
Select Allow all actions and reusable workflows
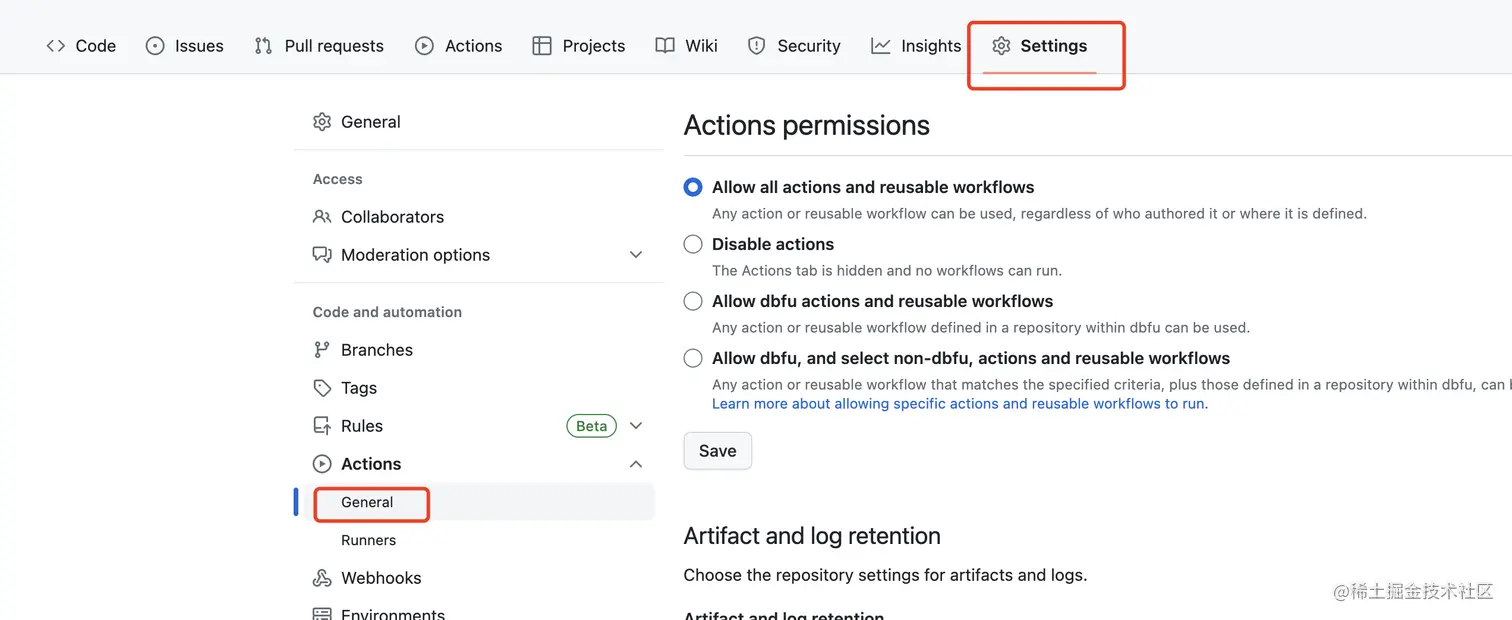(x=693, y=187)
